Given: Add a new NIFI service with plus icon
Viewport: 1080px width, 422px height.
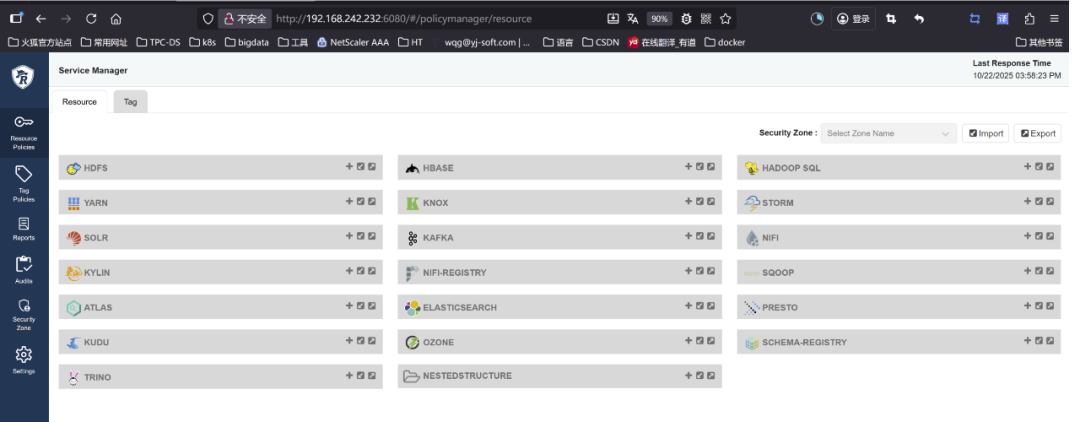Looking at the screenshot, I should [1028, 236].
